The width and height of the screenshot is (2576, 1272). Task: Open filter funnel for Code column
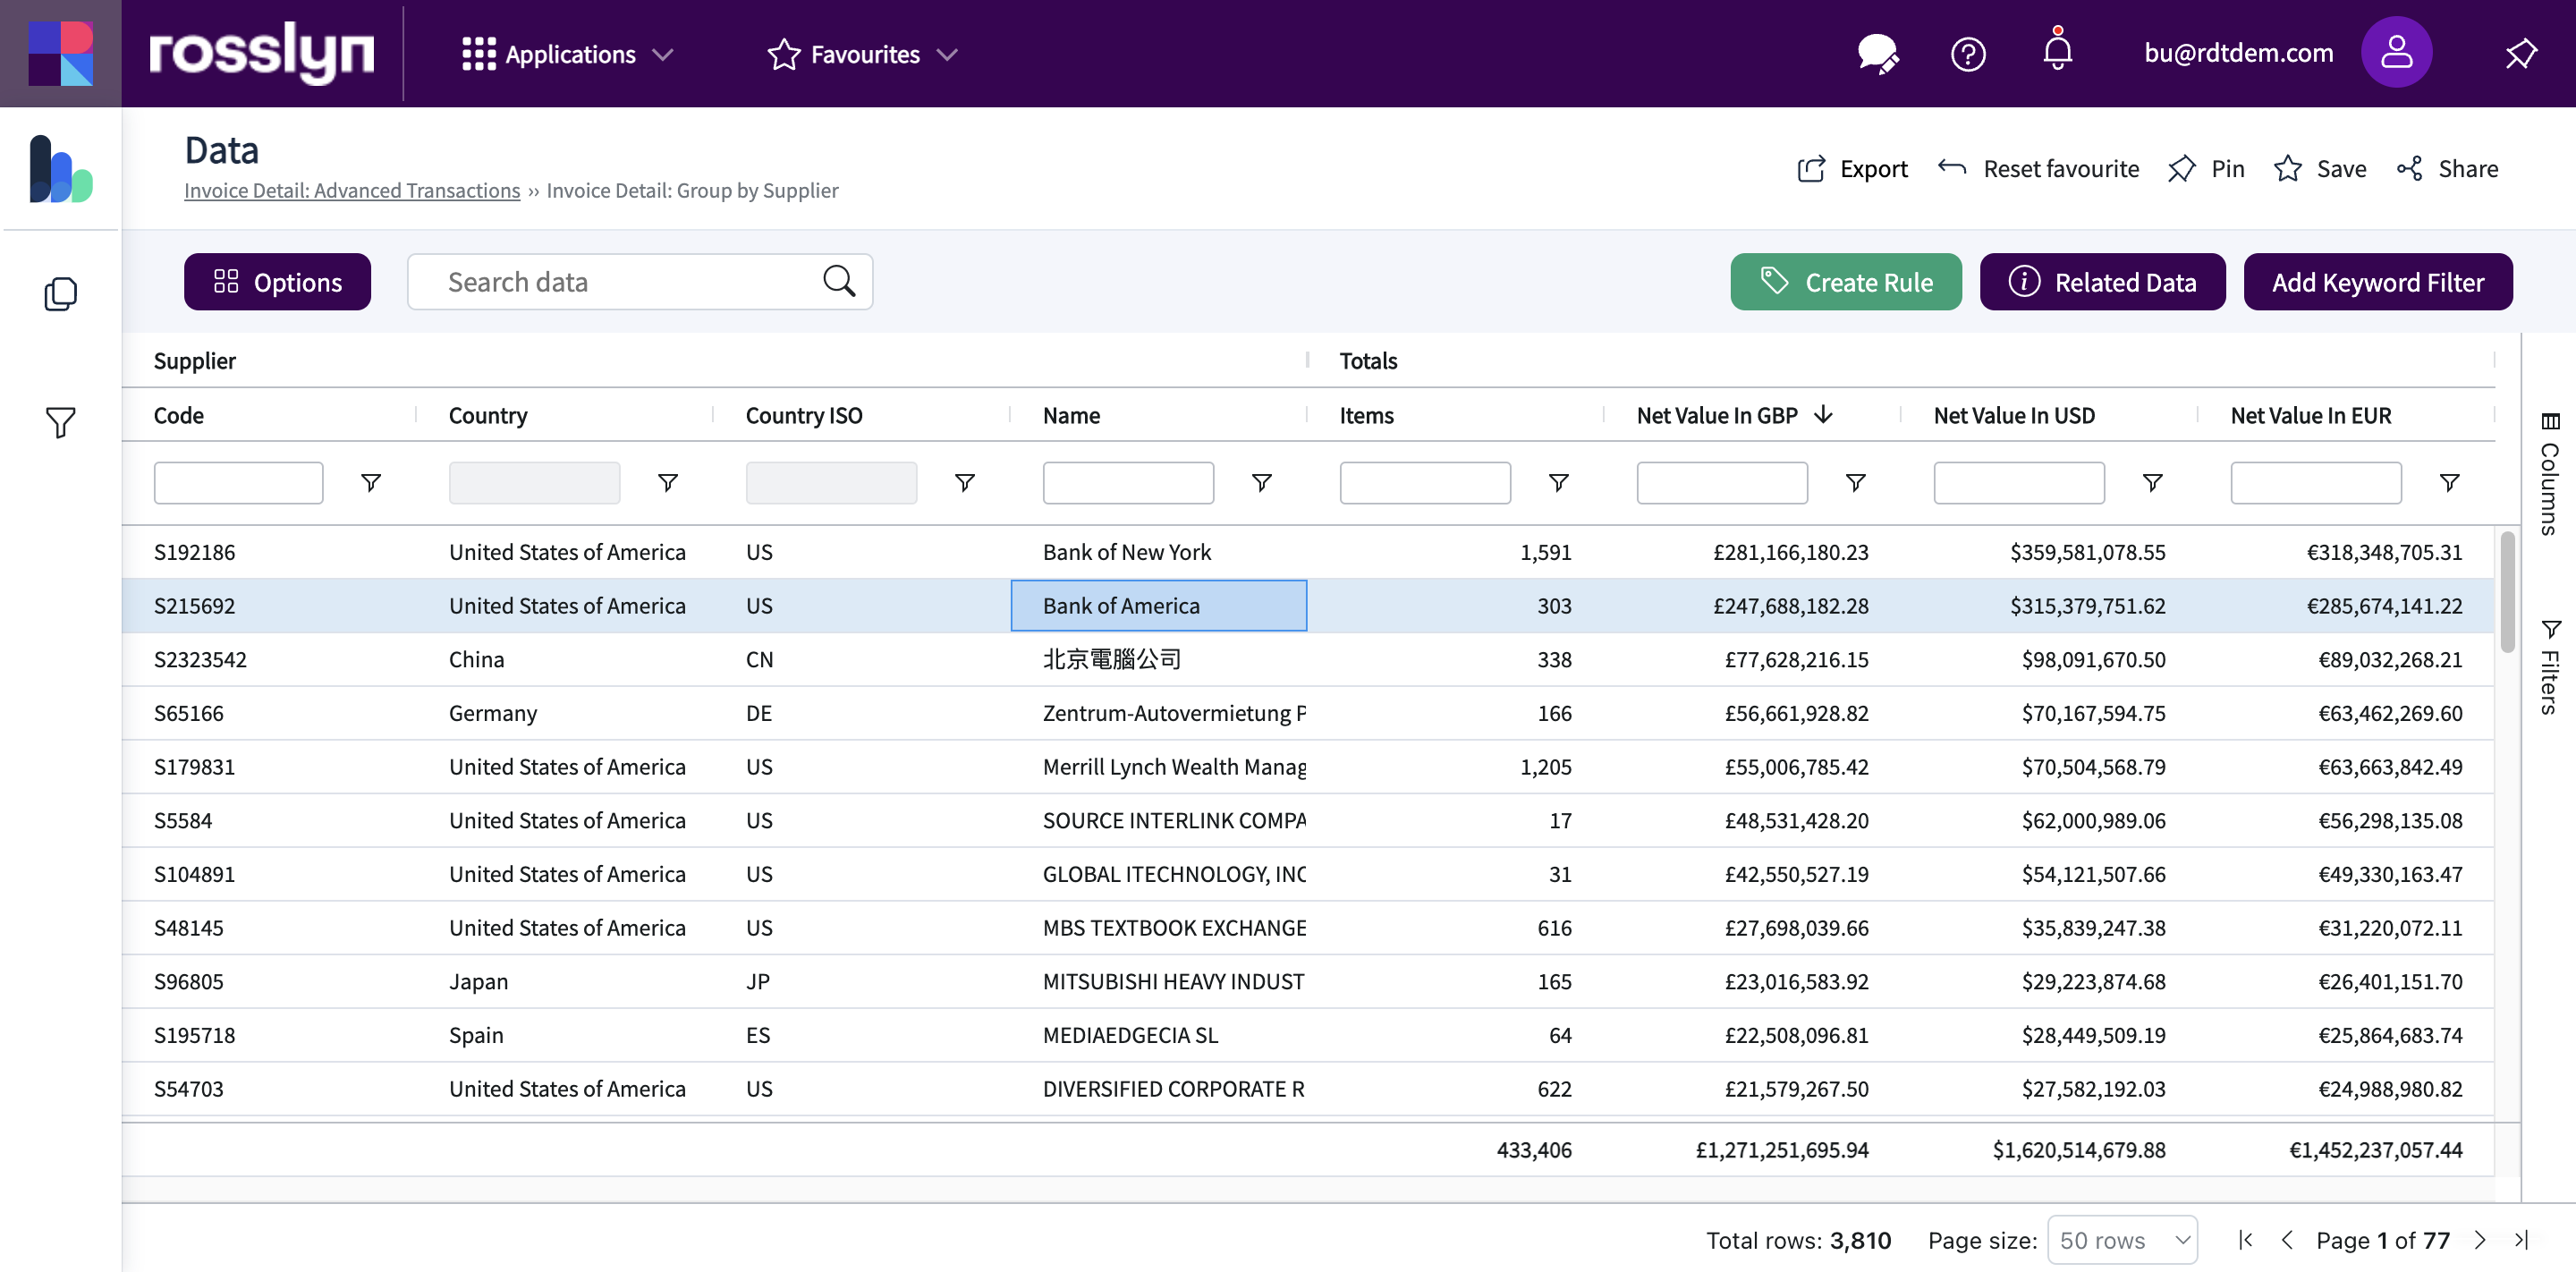(x=371, y=483)
